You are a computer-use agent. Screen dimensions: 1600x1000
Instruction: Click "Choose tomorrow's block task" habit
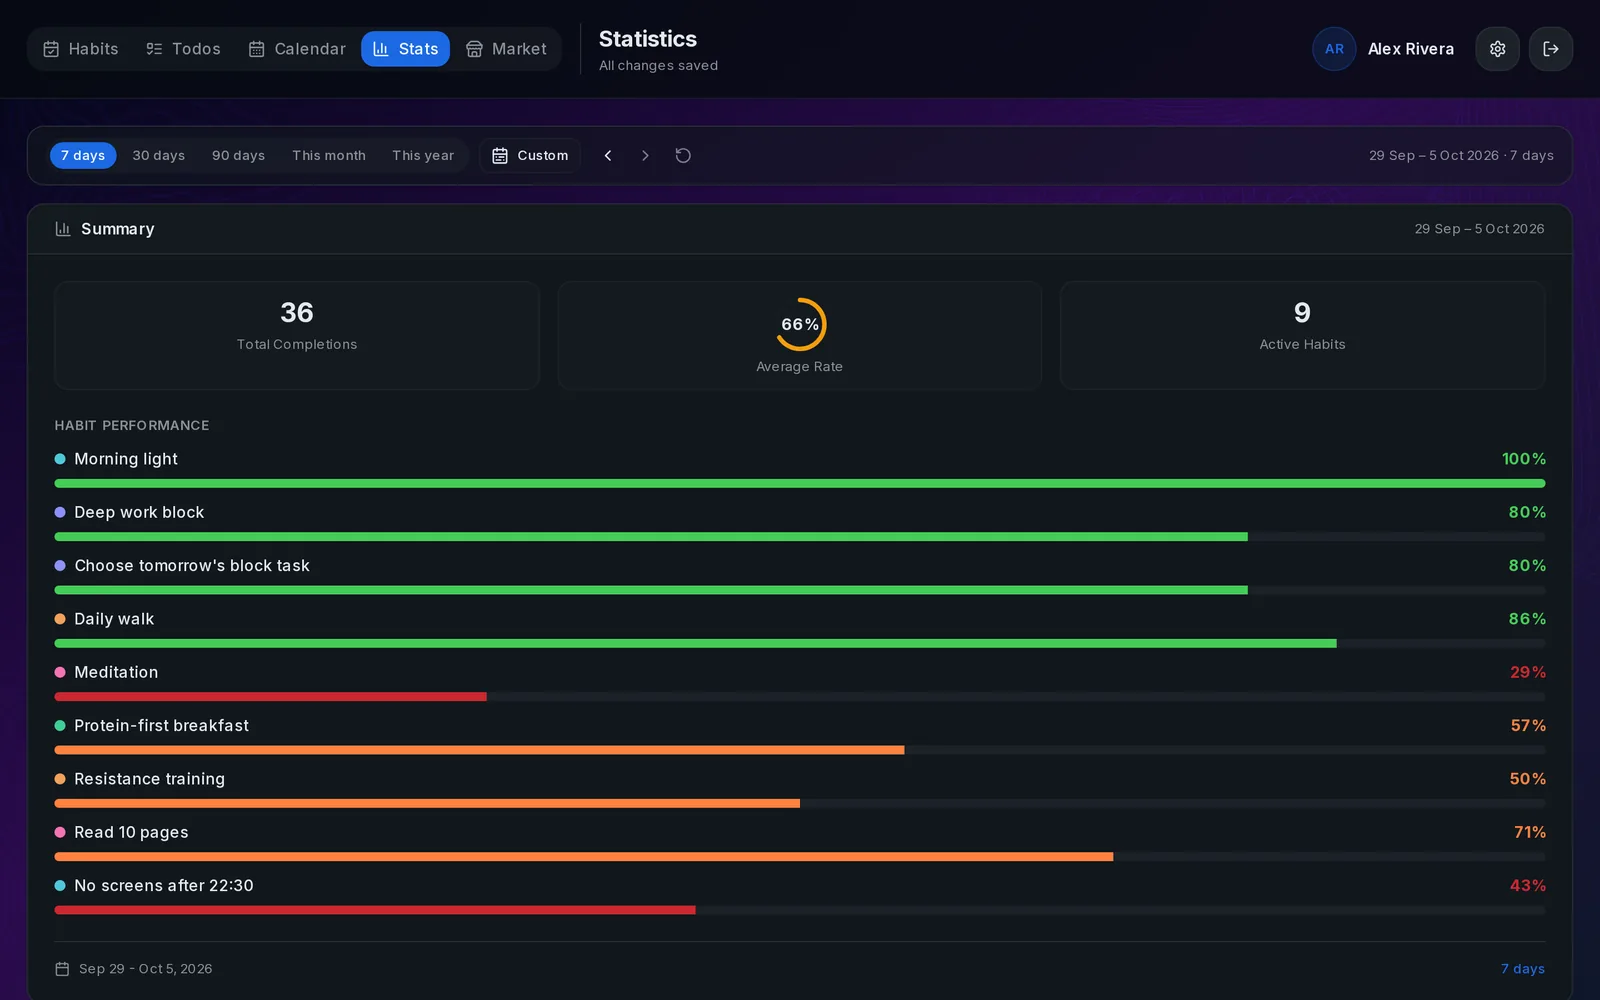192,566
